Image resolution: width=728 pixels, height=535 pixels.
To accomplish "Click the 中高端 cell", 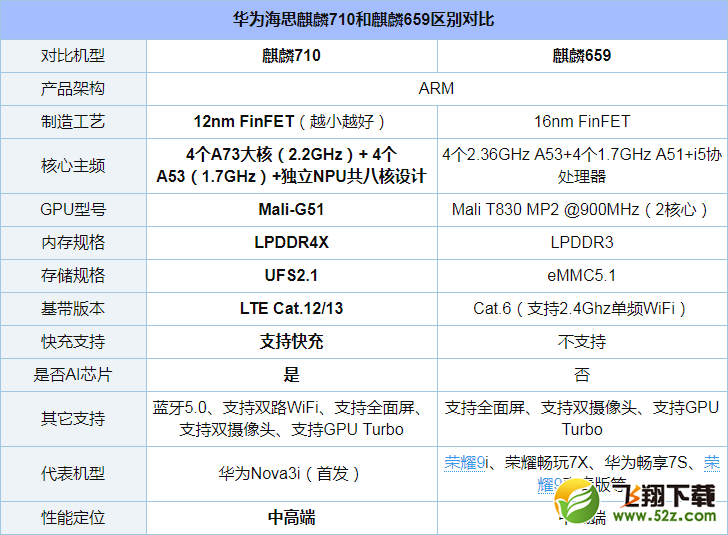I will coord(292,518).
